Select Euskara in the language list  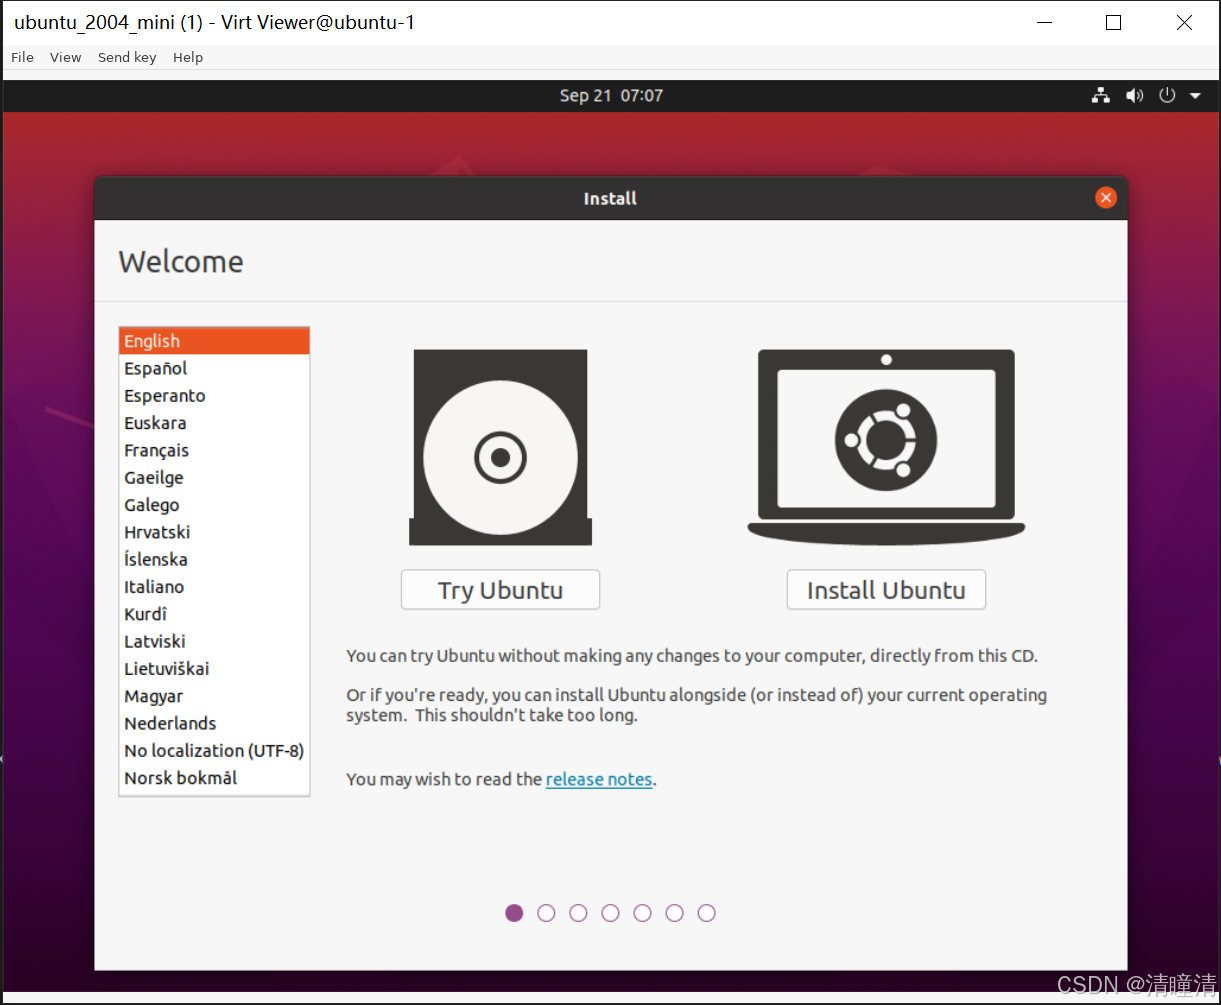[214, 423]
